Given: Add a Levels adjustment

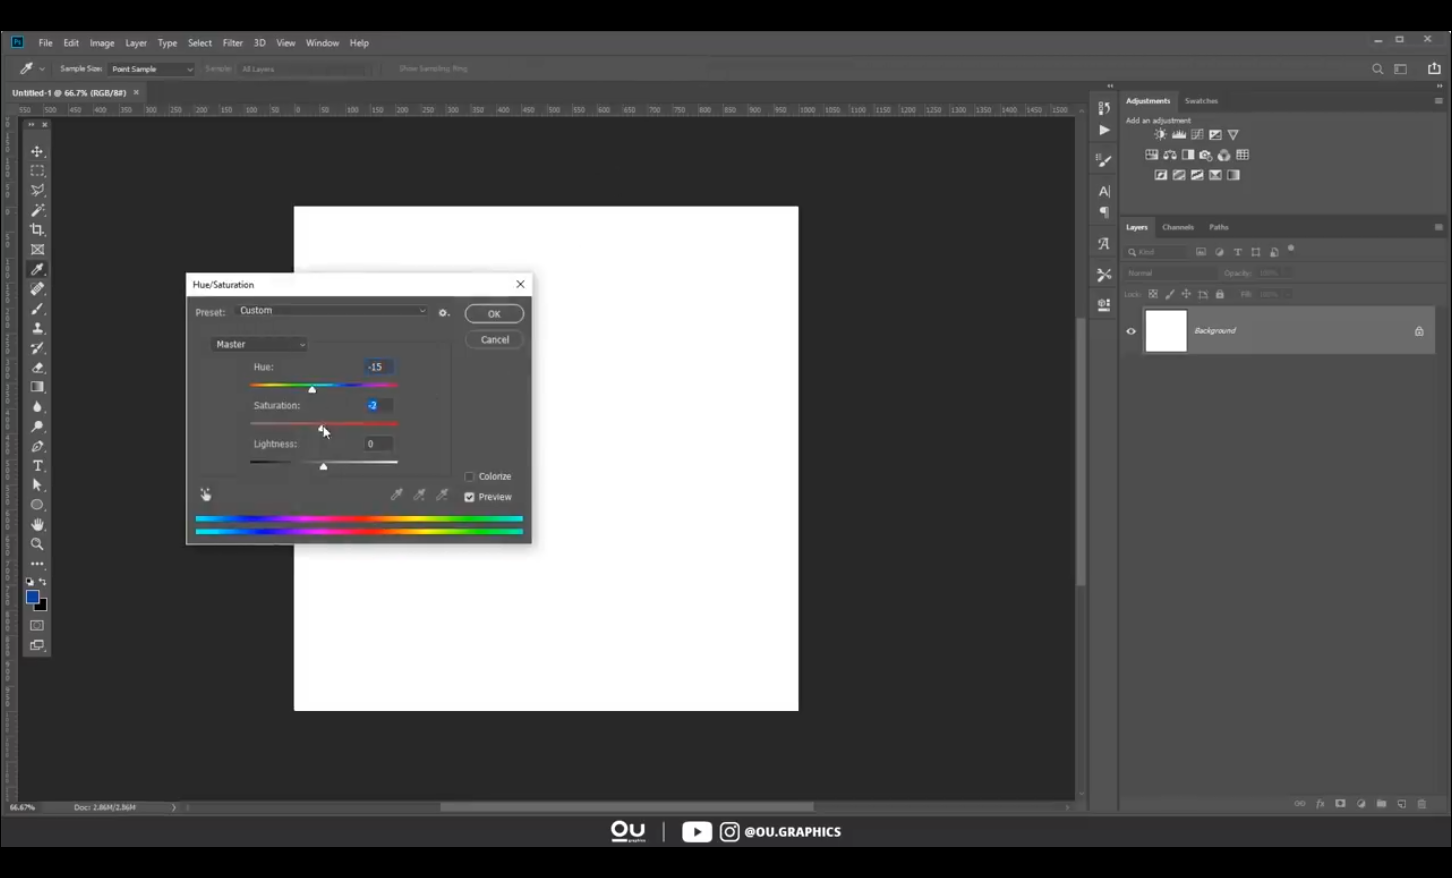Looking at the screenshot, I should (x=1179, y=135).
